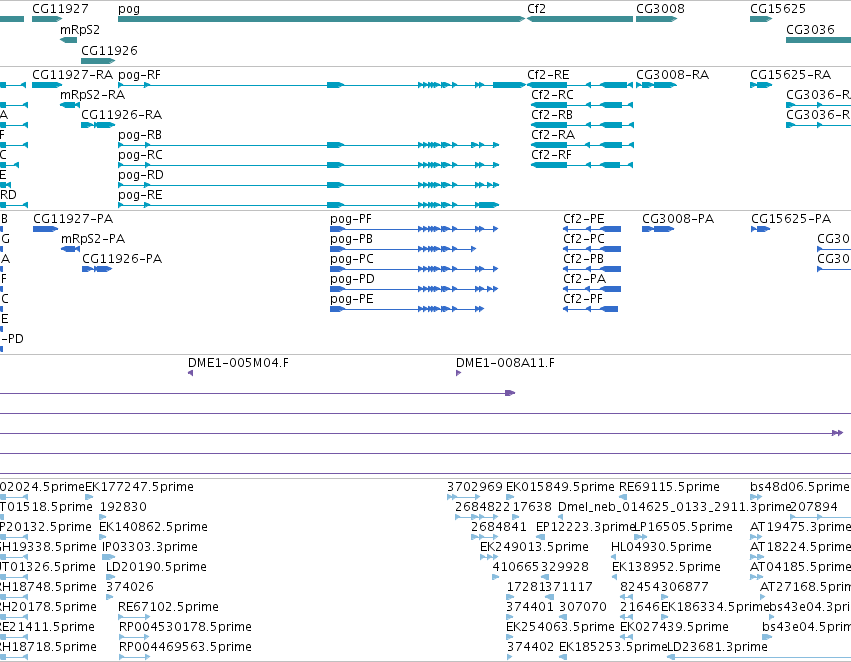Select transcript pog-RB
Screen dimensions: 851x662
click(308, 145)
